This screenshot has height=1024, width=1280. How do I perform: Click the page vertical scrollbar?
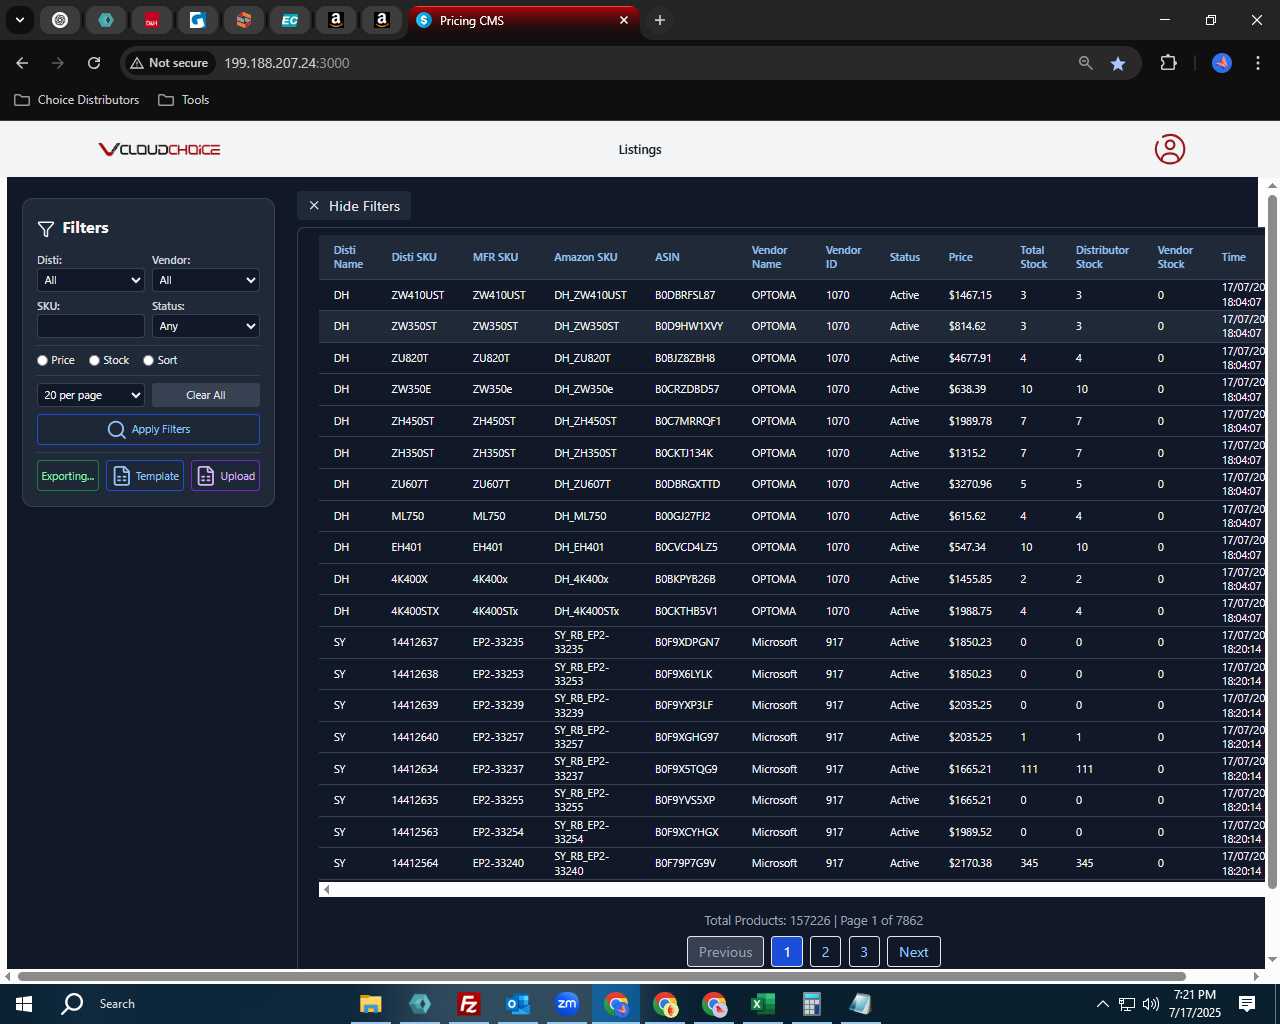point(1272,540)
